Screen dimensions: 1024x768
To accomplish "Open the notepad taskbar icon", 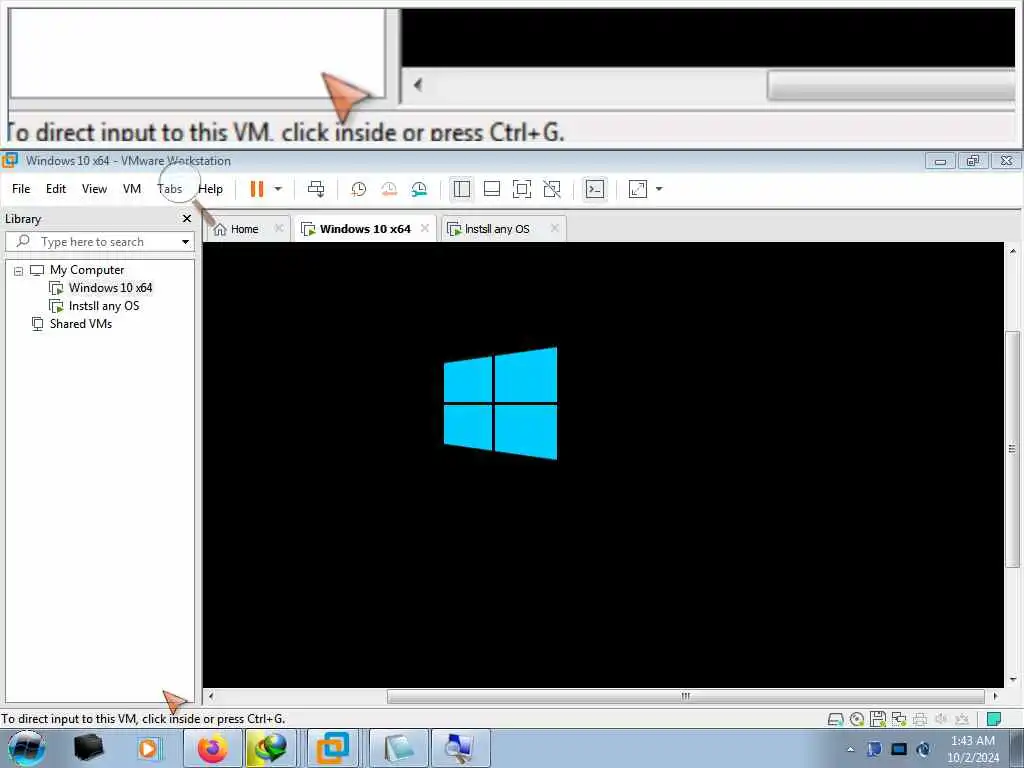I will tap(398, 748).
